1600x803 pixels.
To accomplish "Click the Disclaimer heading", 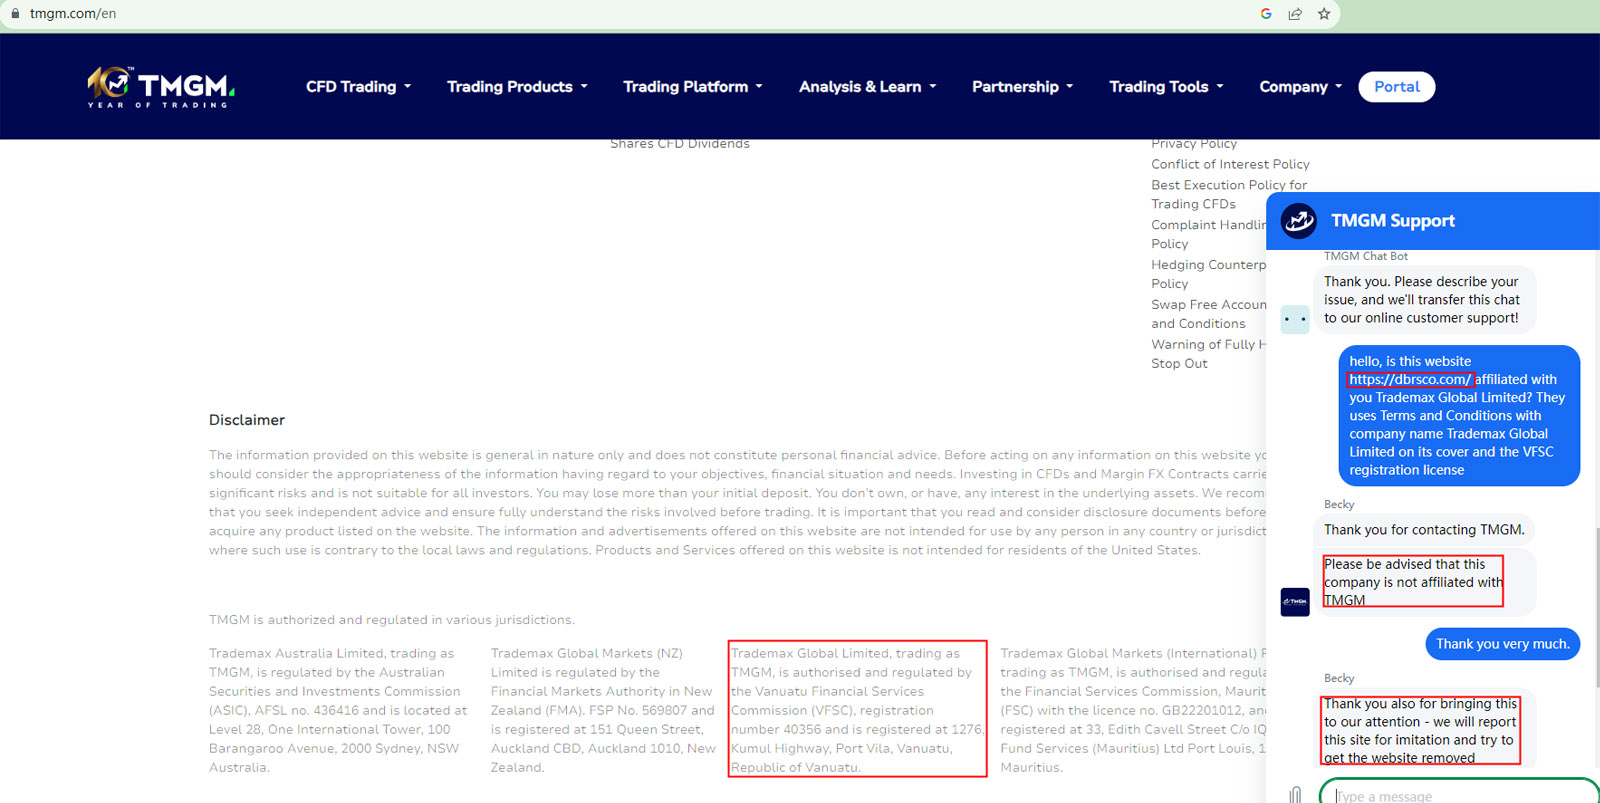I will coord(247,420).
